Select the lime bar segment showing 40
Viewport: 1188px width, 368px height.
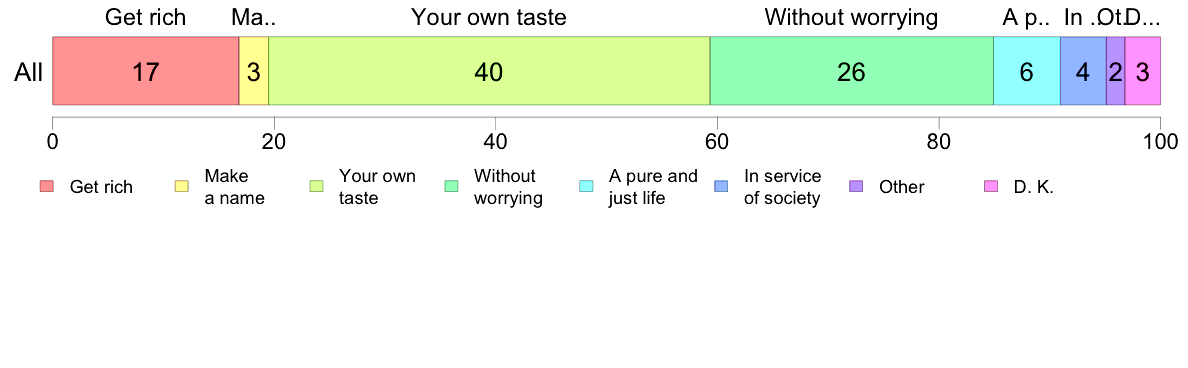[x=489, y=70]
